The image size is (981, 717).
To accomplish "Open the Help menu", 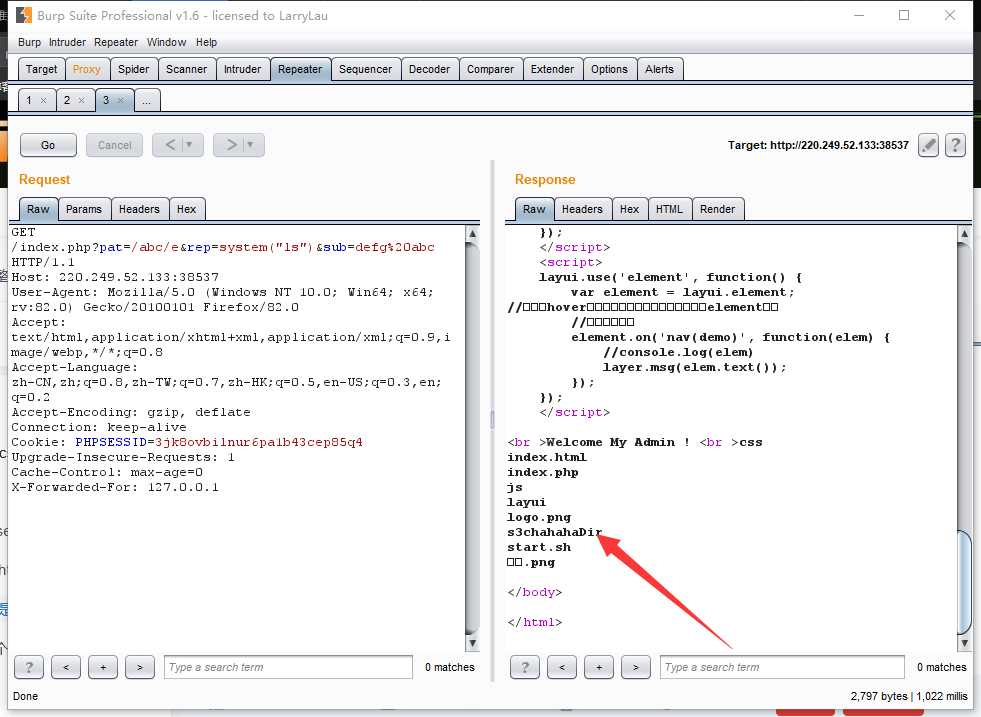I will click(x=206, y=42).
